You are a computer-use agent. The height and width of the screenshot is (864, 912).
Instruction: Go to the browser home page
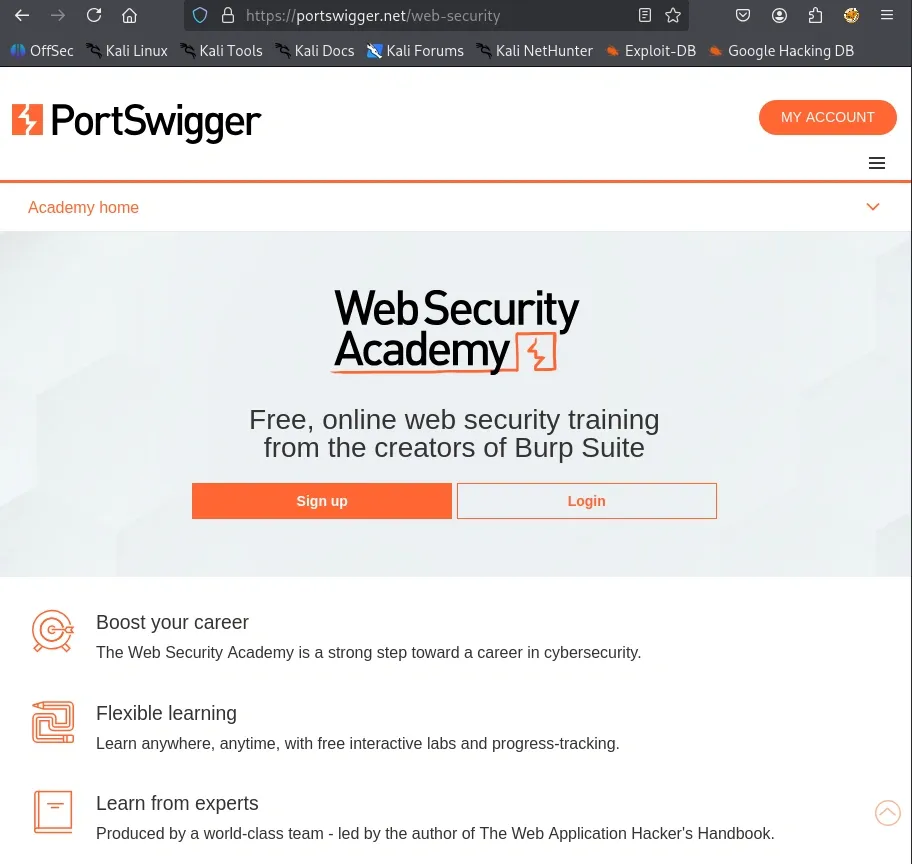(x=129, y=16)
